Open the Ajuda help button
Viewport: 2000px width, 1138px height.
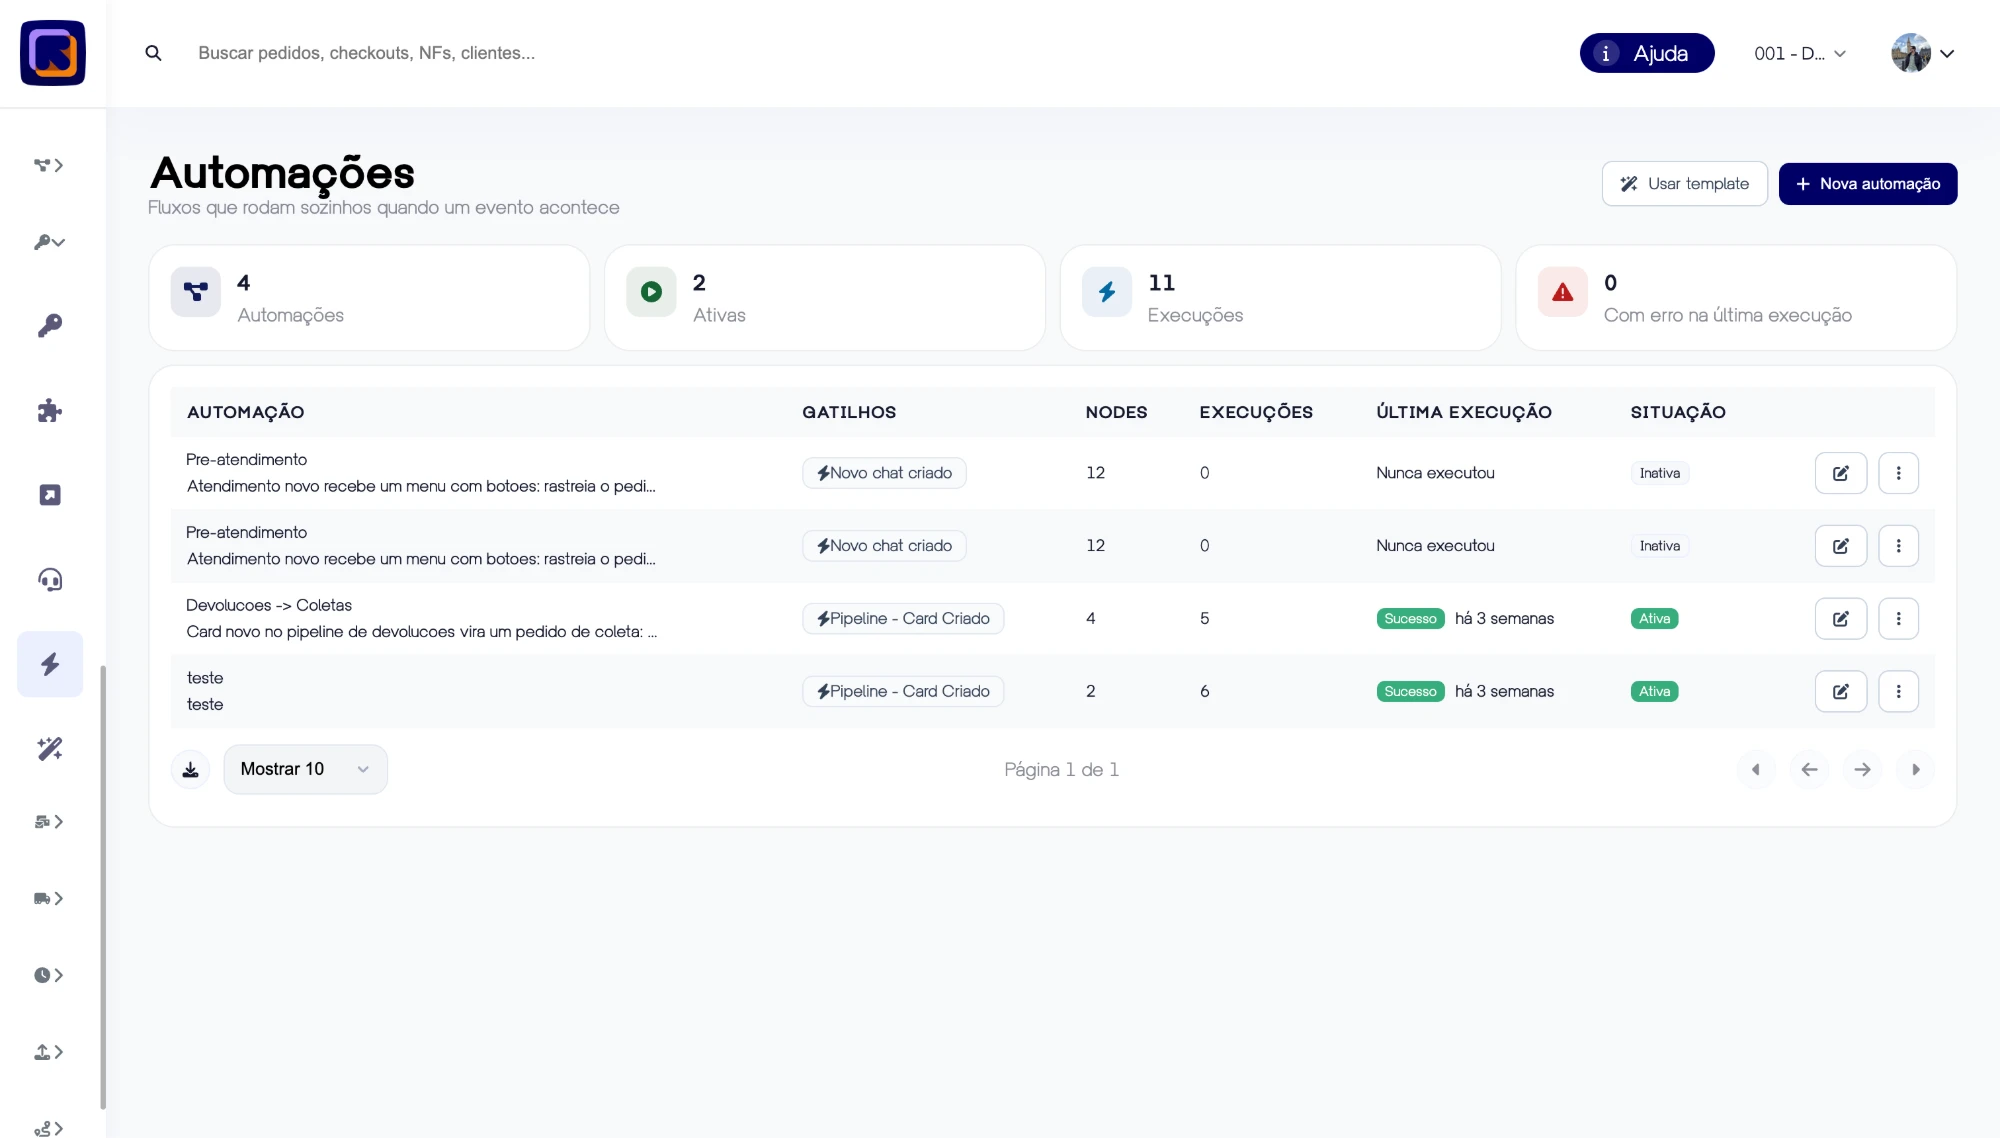(1646, 54)
